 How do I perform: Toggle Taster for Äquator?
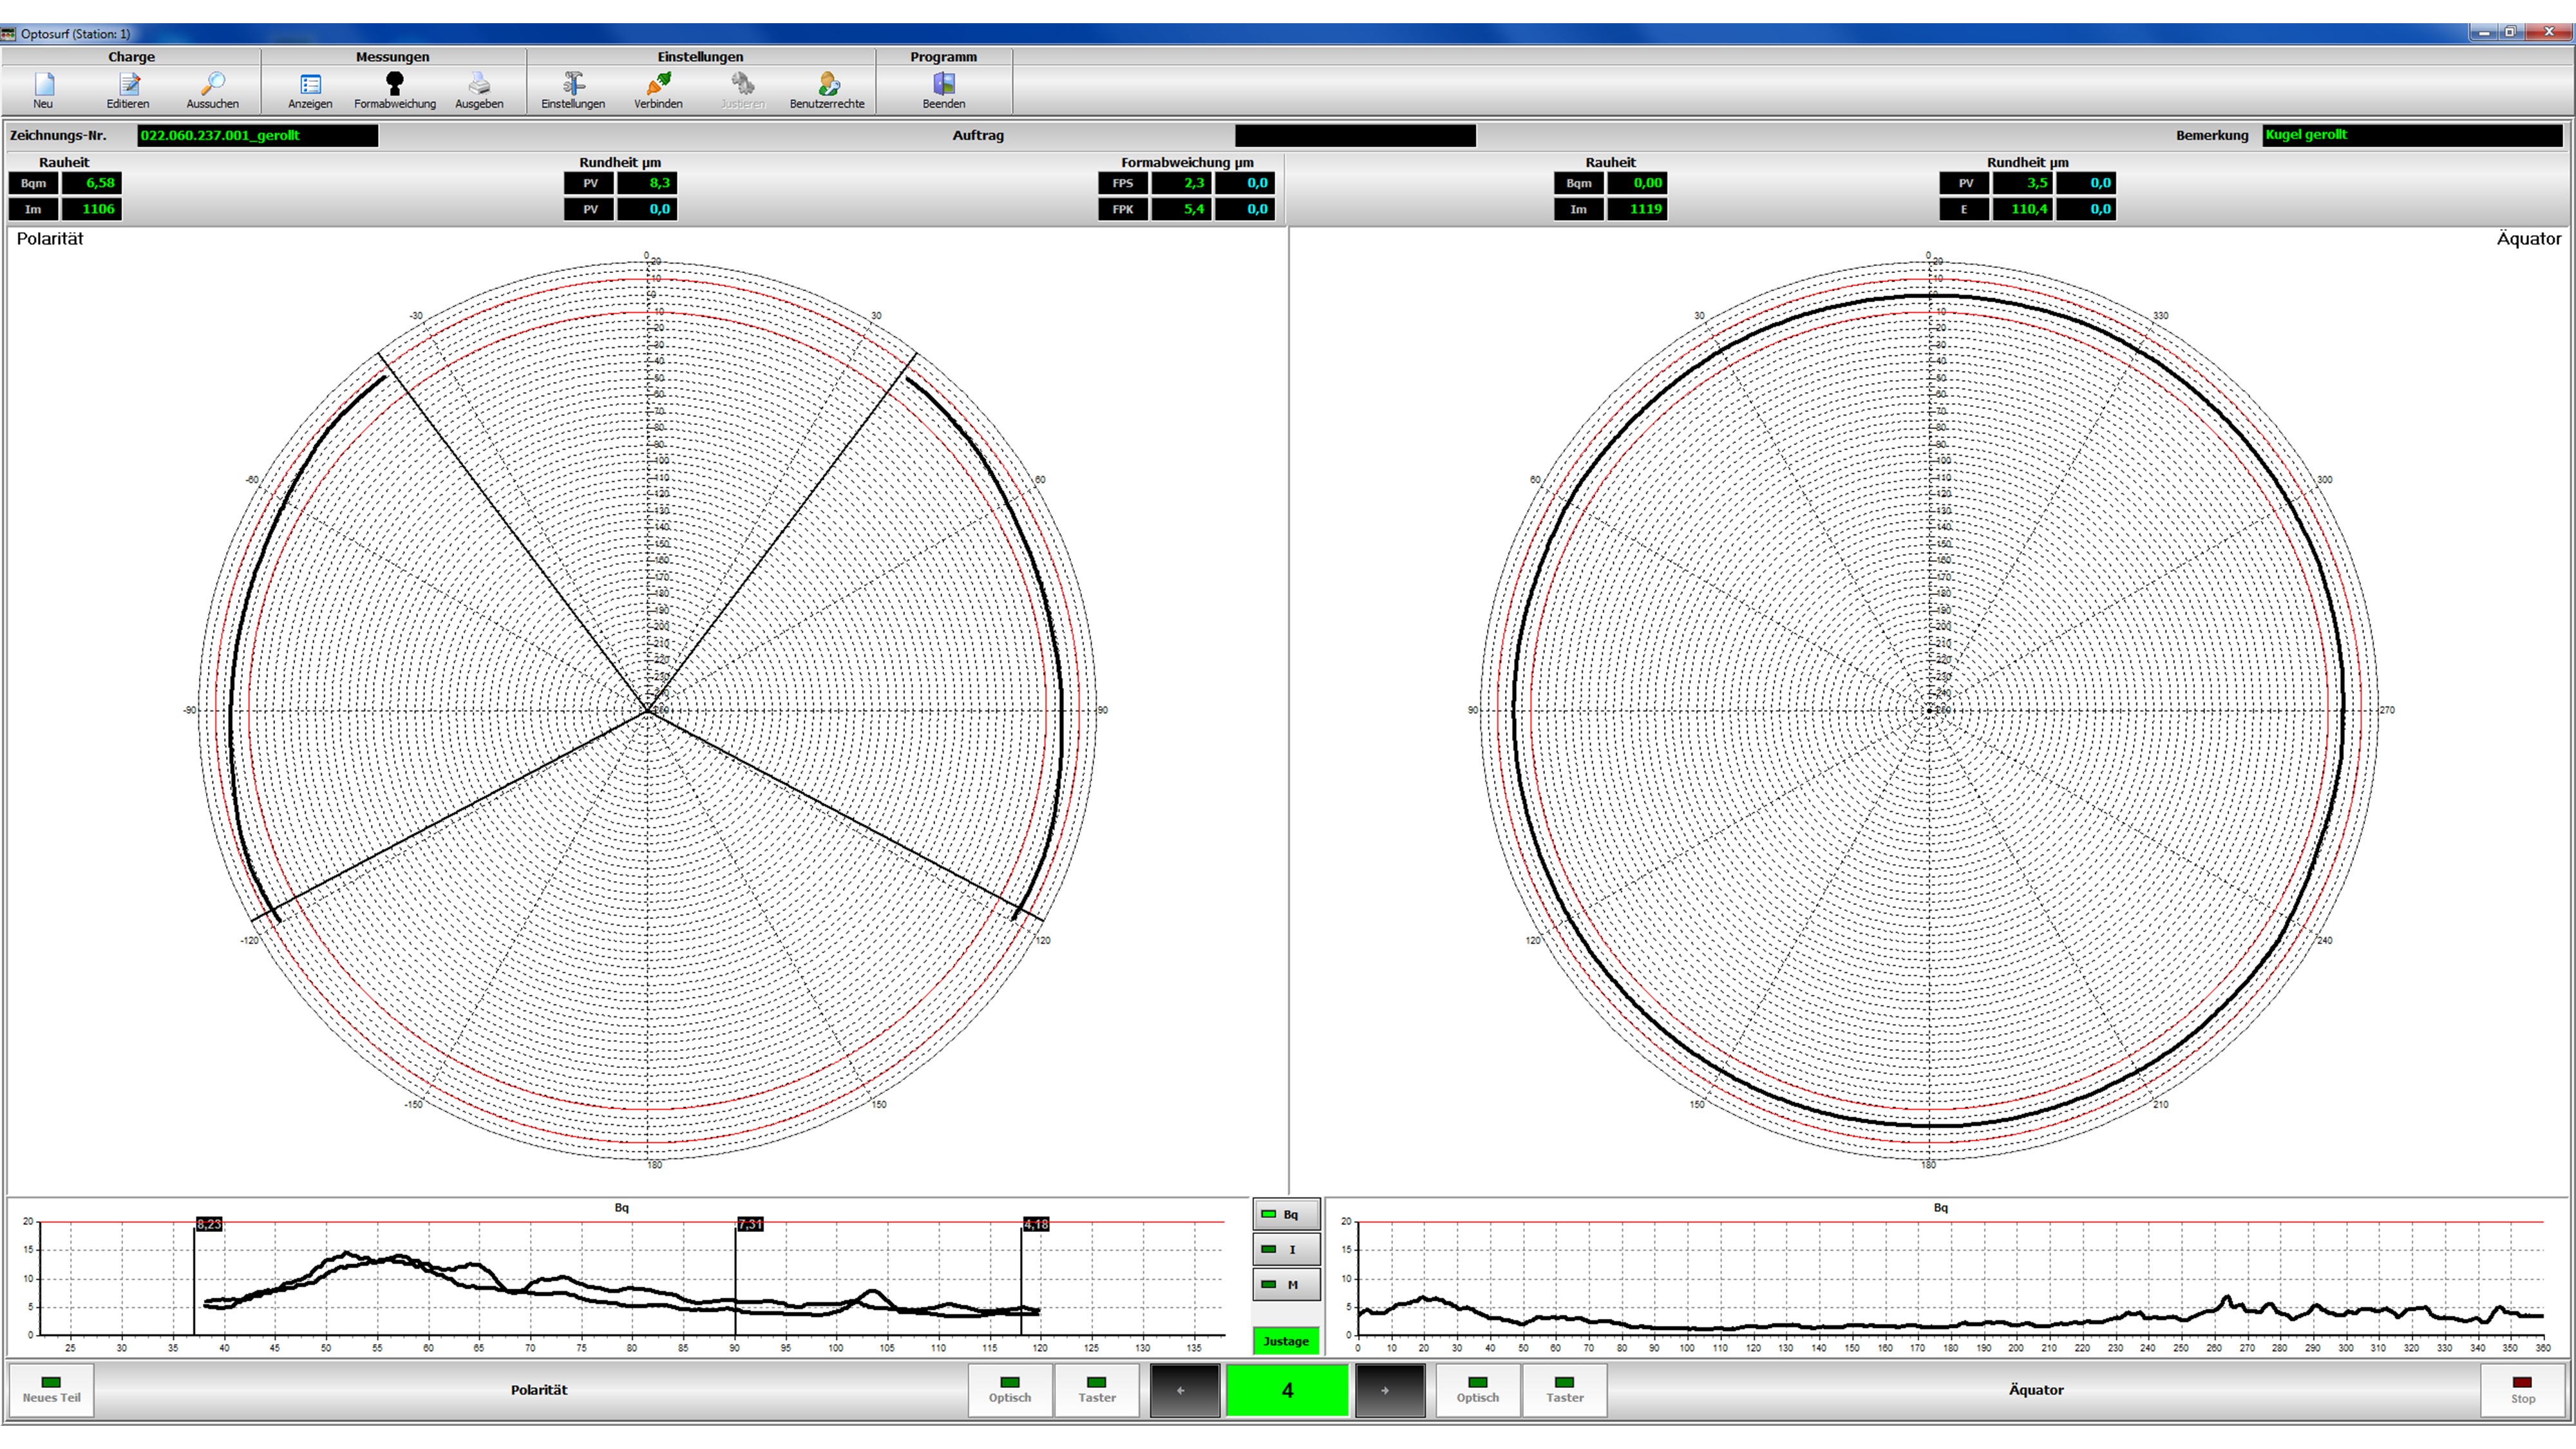1565,1390
